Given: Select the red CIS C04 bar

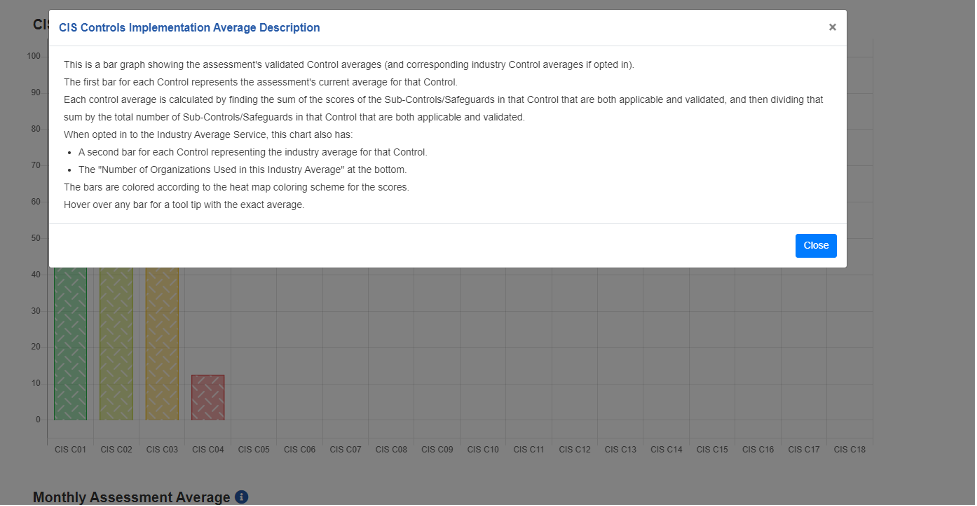Looking at the screenshot, I should click(x=208, y=397).
